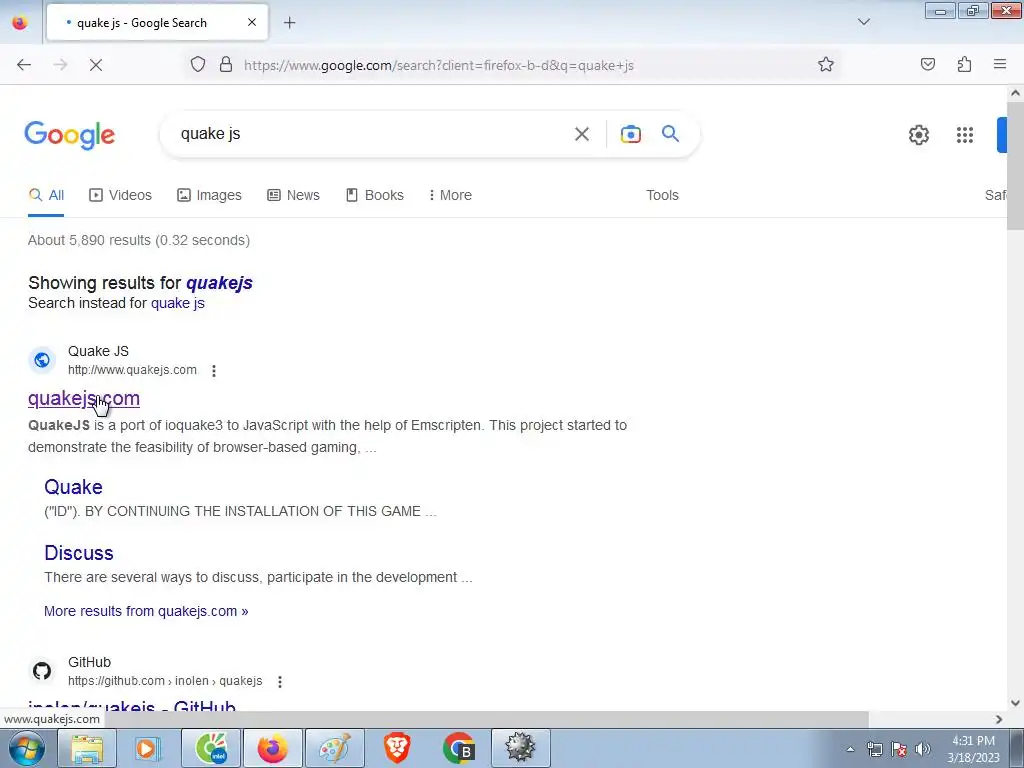Open Firefox on the taskbar
The width and height of the screenshot is (1024, 768).
pos(272,748)
